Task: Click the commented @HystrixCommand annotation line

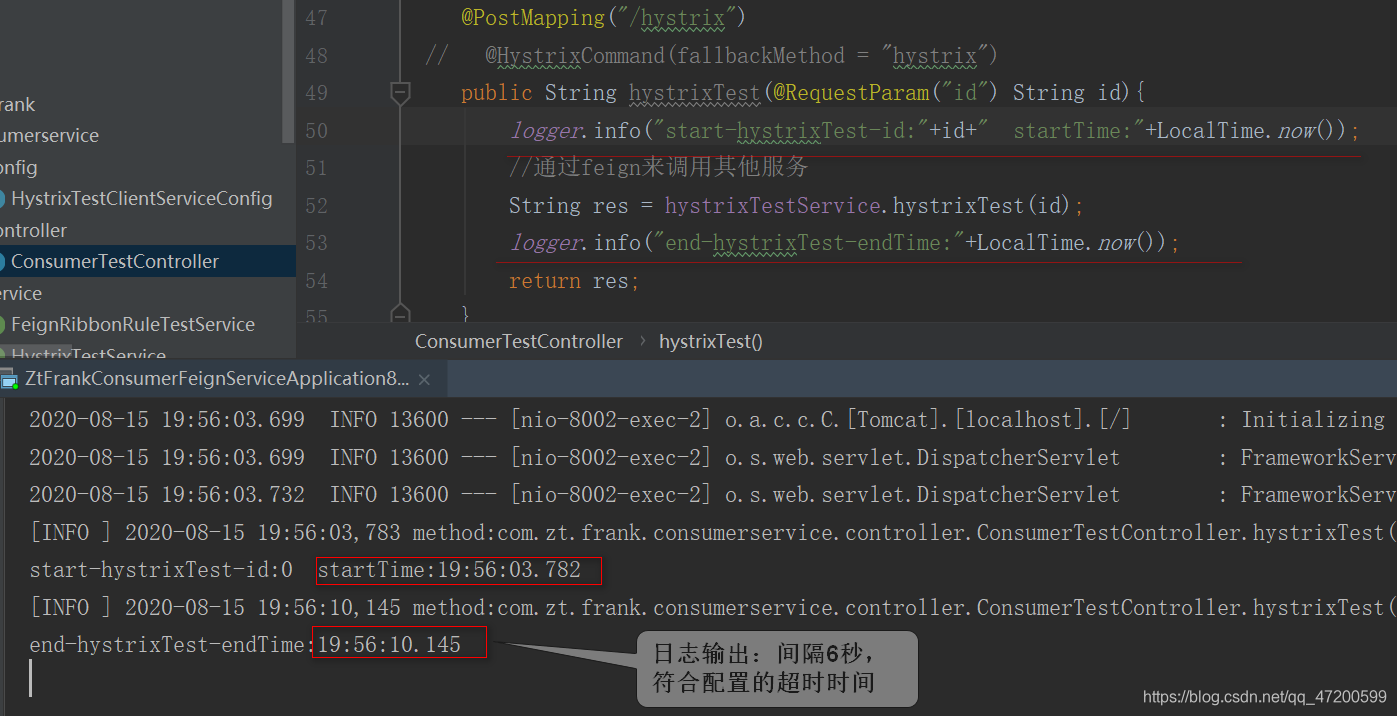Action: pos(712,56)
